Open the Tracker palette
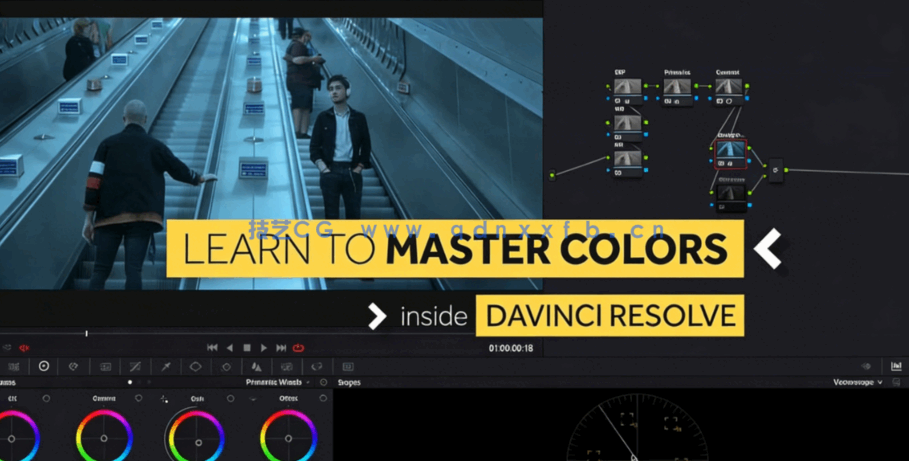 tap(226, 366)
